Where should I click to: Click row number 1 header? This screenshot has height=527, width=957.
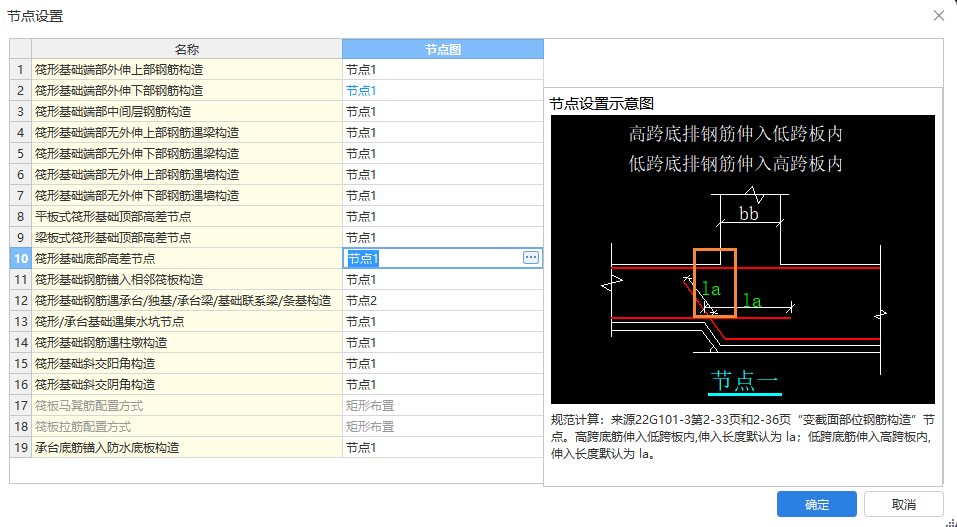click(x=21, y=70)
